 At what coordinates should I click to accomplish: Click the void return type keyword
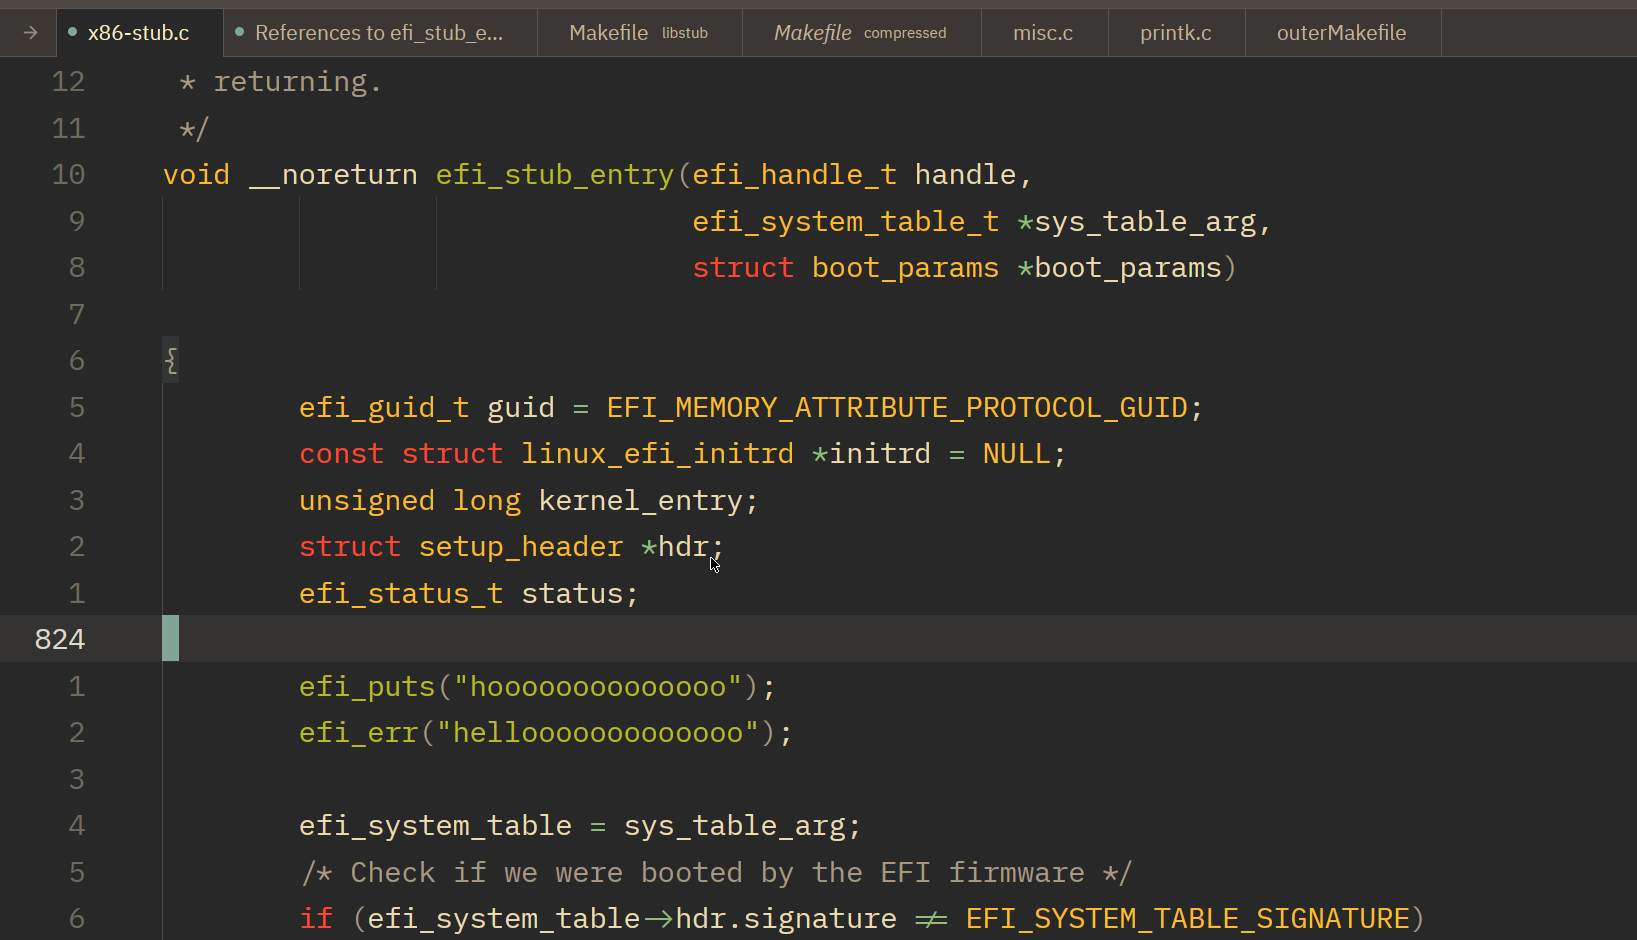pyautogui.click(x=197, y=175)
